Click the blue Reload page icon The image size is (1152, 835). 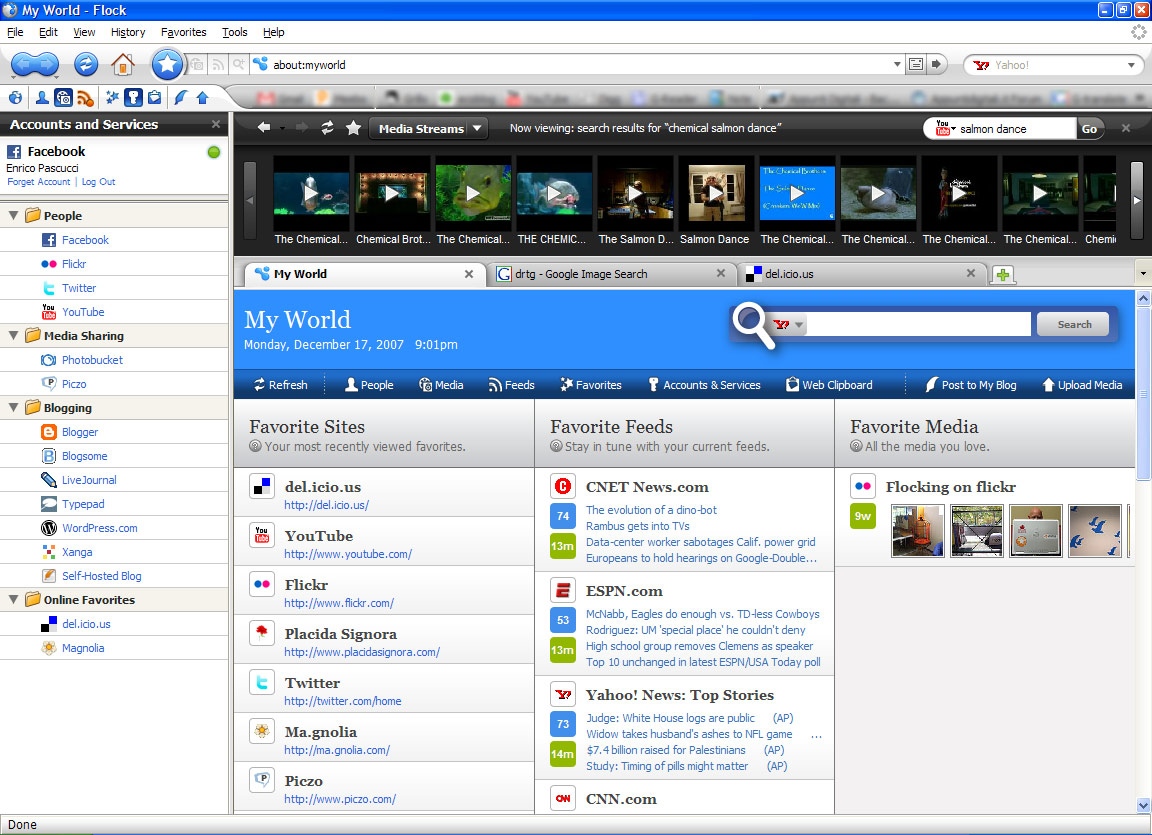pyautogui.click(x=86, y=65)
